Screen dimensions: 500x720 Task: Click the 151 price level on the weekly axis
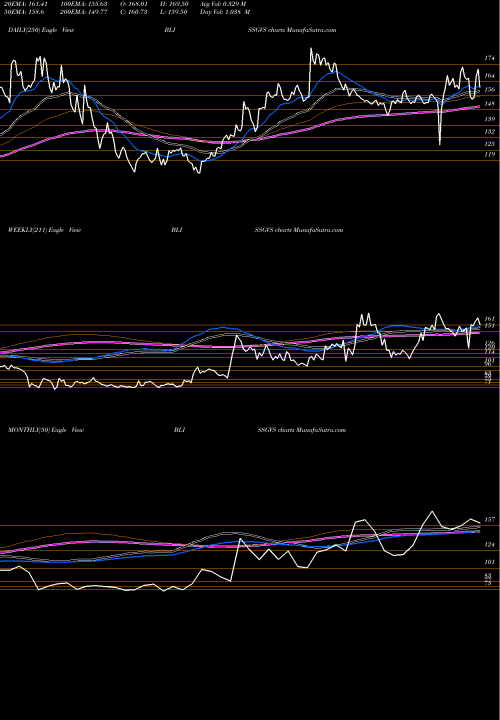[489, 326]
